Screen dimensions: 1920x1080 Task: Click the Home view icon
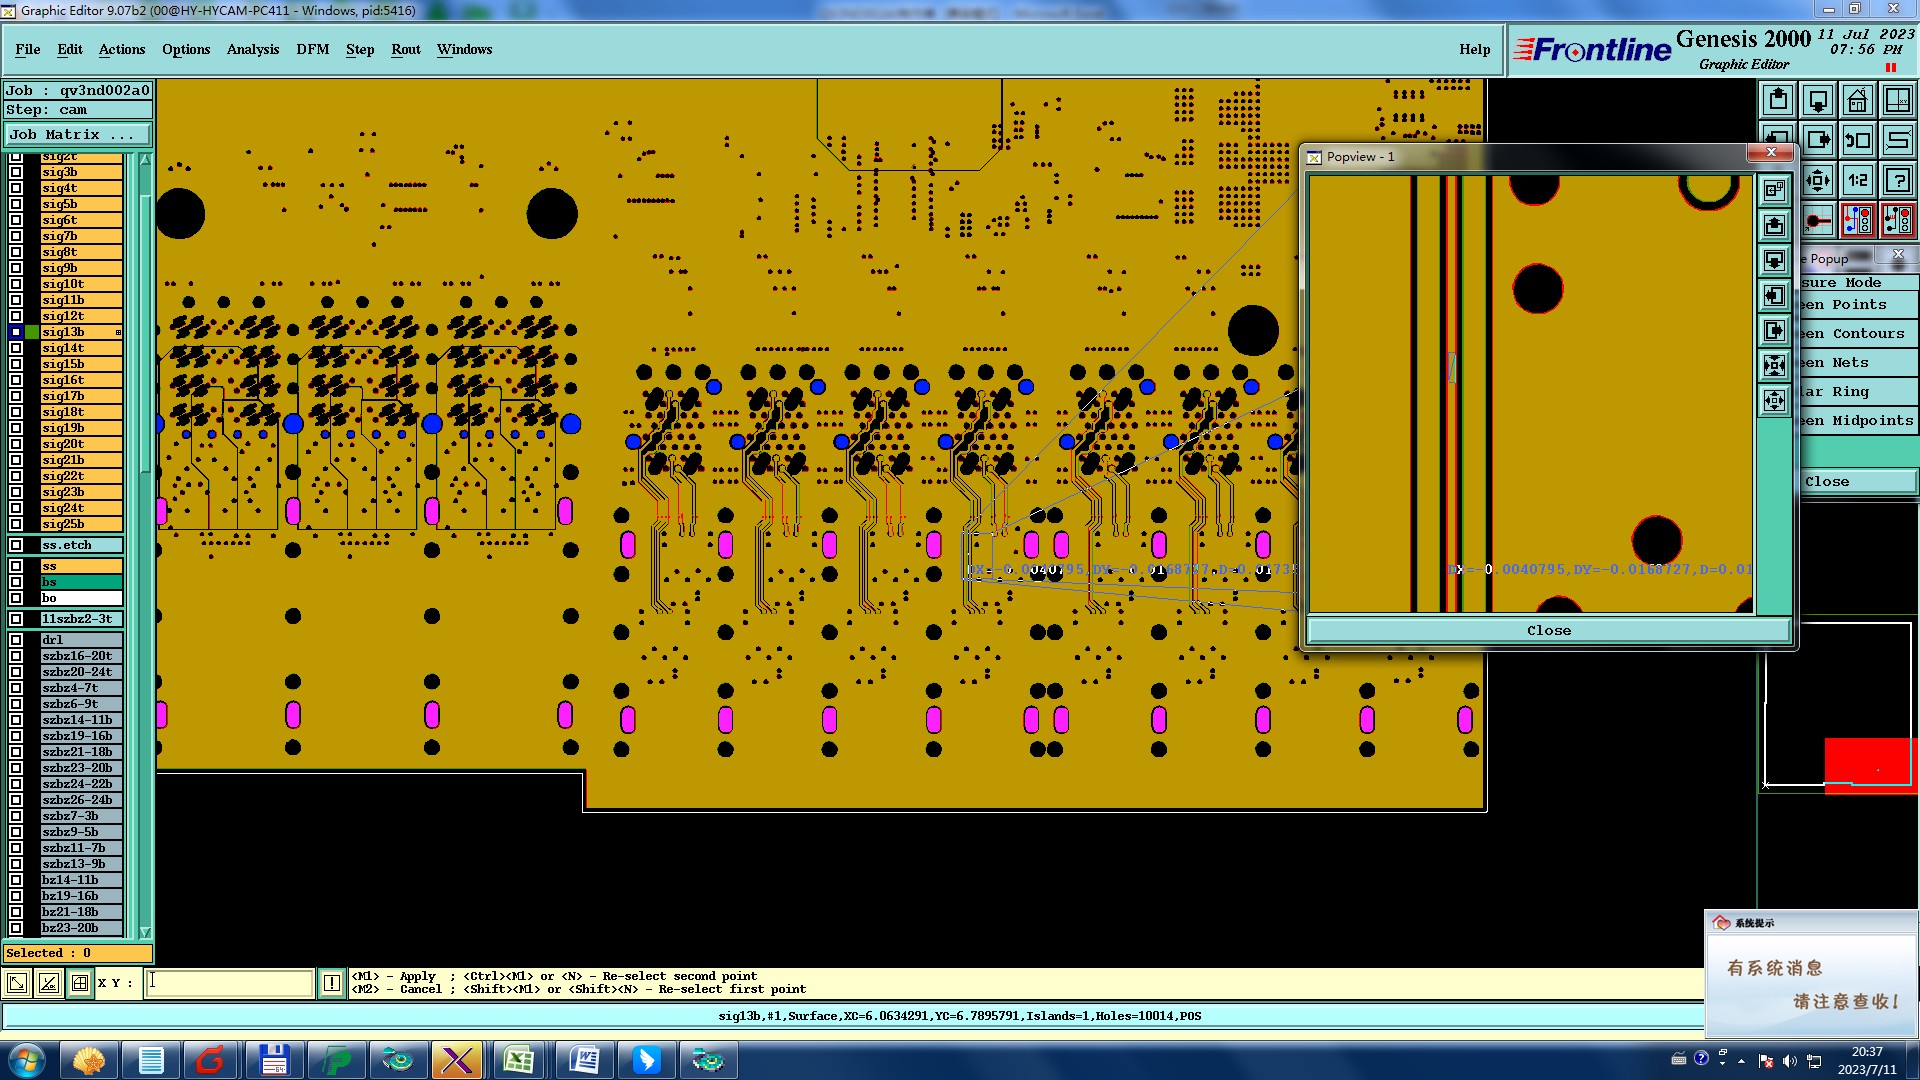pyautogui.click(x=1857, y=100)
